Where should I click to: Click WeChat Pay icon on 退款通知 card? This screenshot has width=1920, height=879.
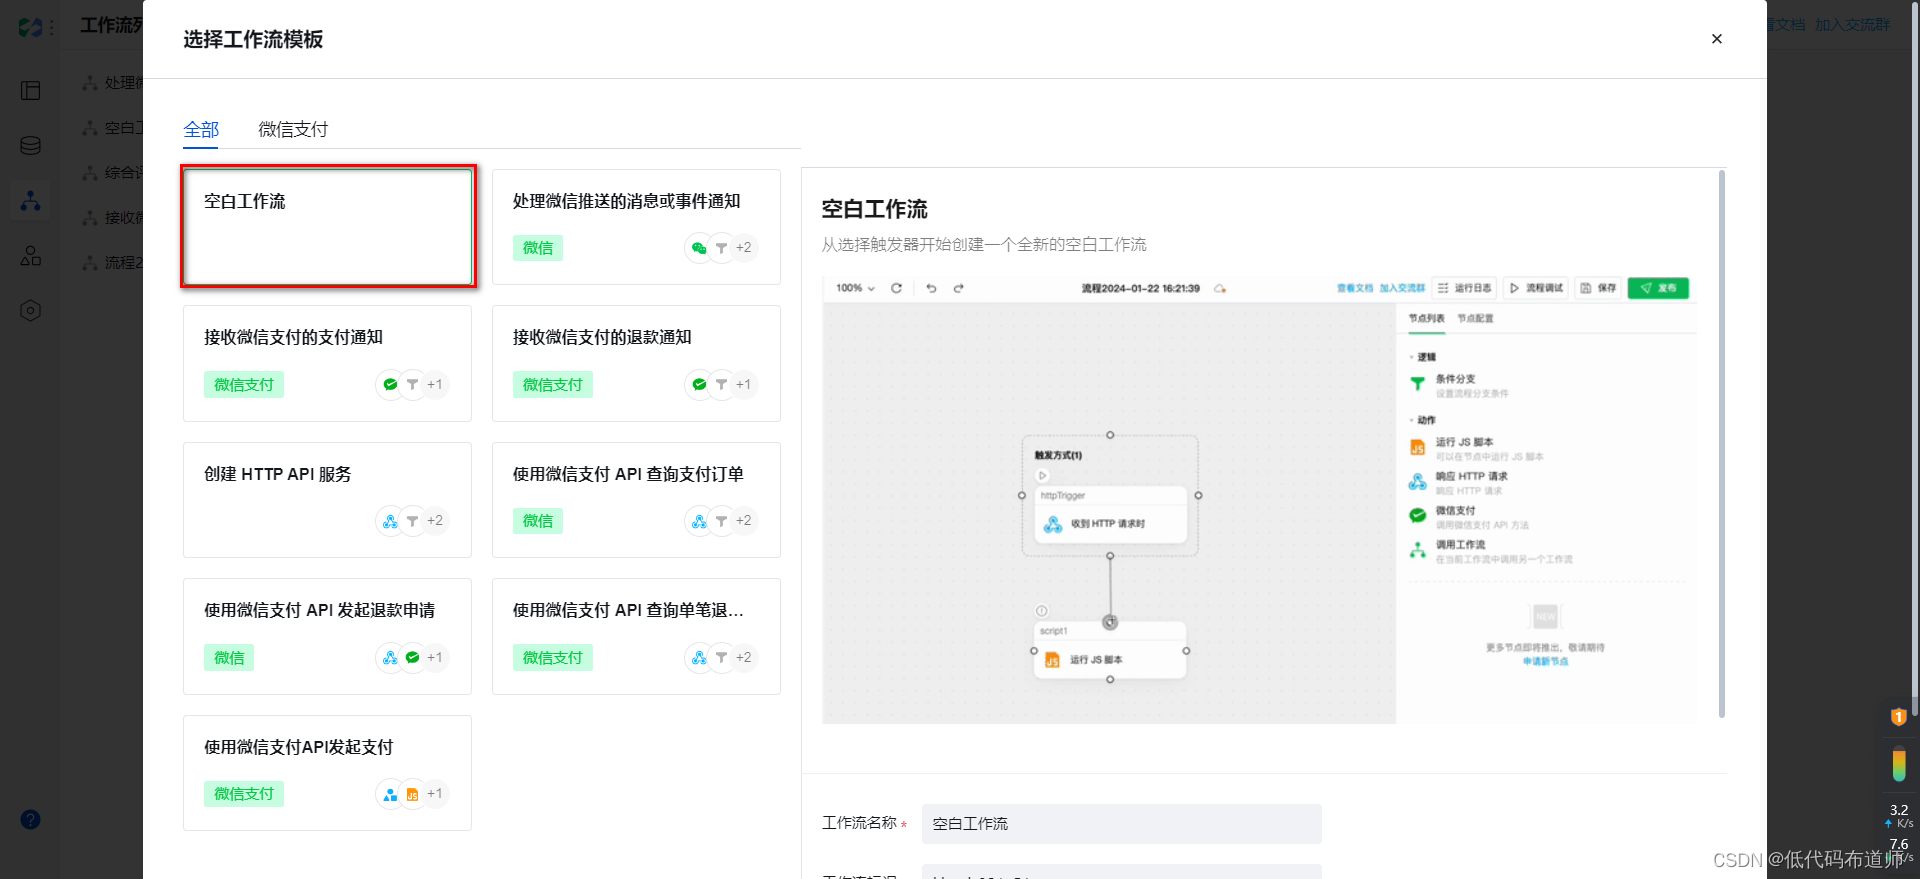click(699, 385)
